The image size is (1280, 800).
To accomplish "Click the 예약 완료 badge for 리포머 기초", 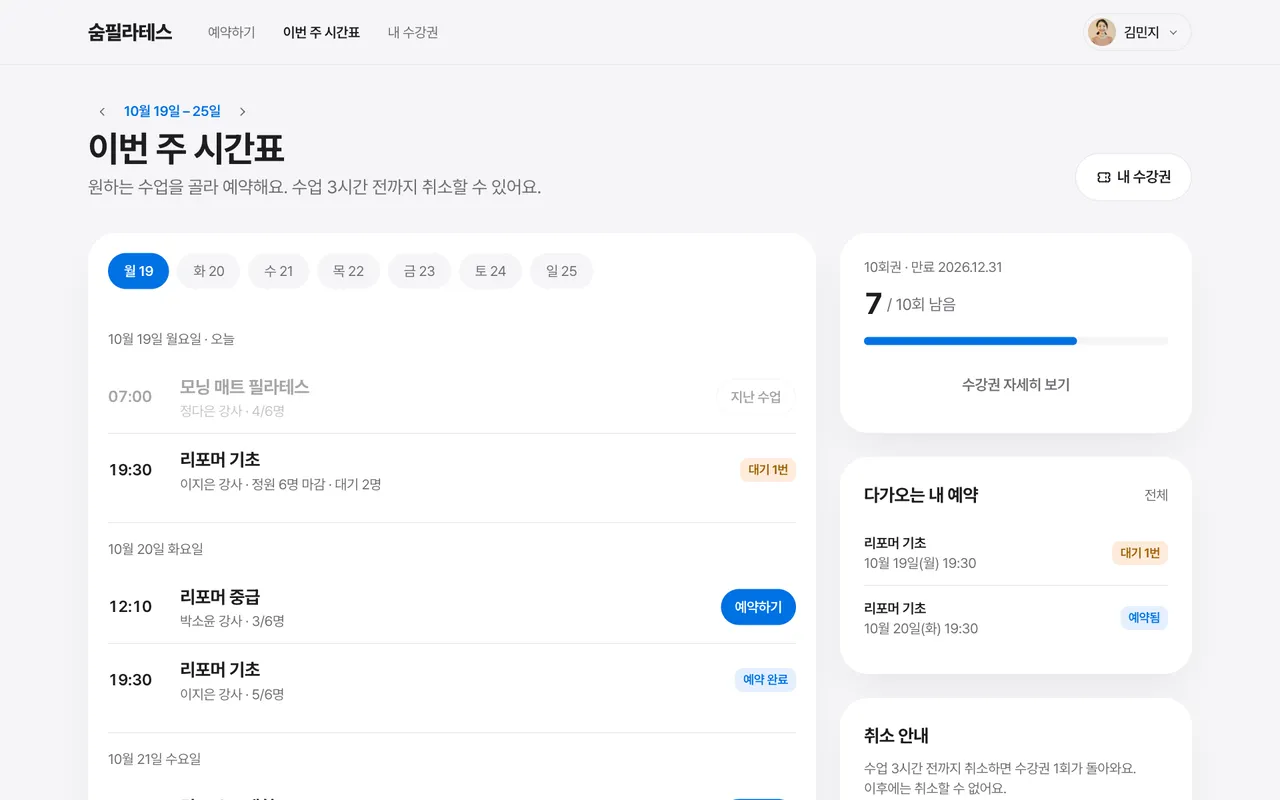I will [x=765, y=680].
